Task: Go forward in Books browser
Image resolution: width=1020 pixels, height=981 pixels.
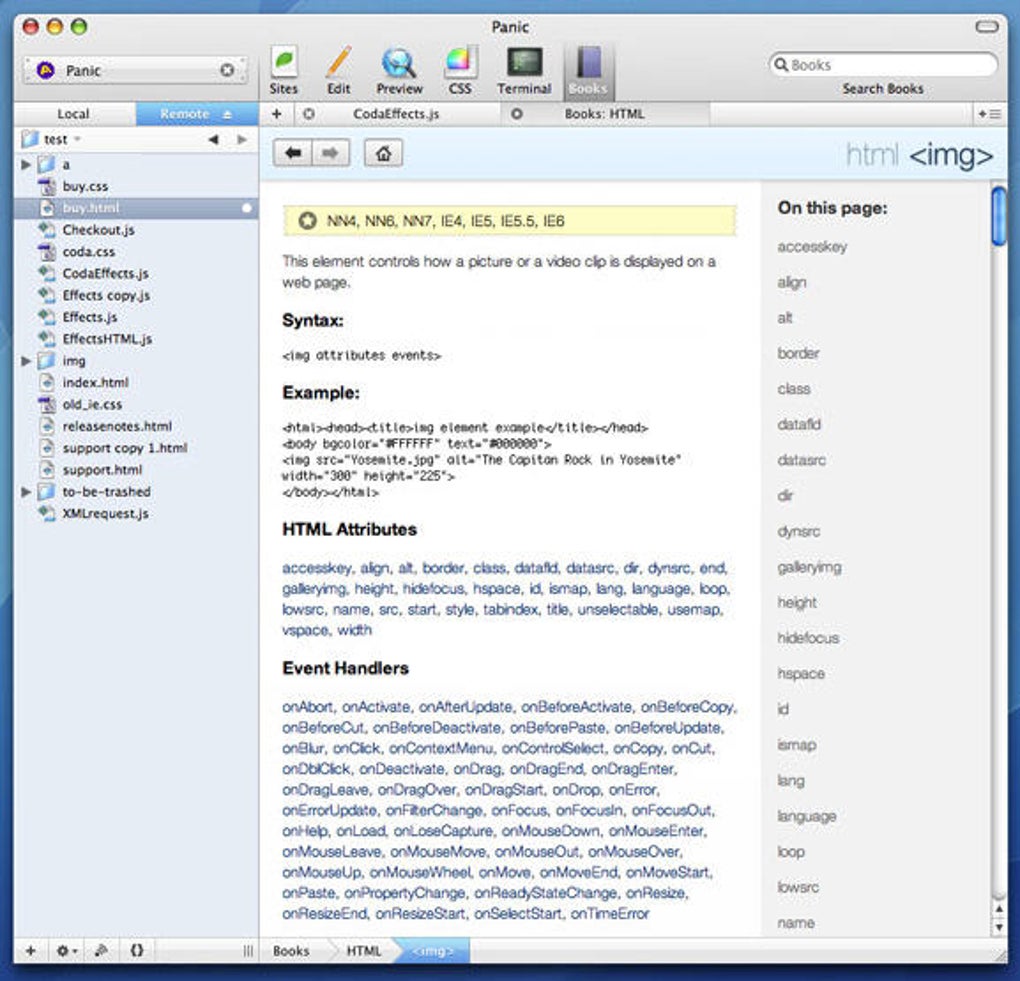Action: (330, 153)
